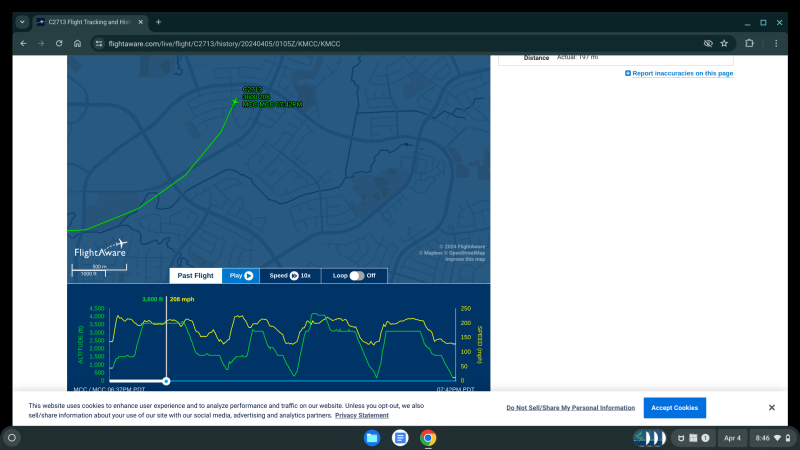The width and height of the screenshot is (800, 450).
Task: Click the plus icon beside Report inaccuracies
Action: coord(628,73)
